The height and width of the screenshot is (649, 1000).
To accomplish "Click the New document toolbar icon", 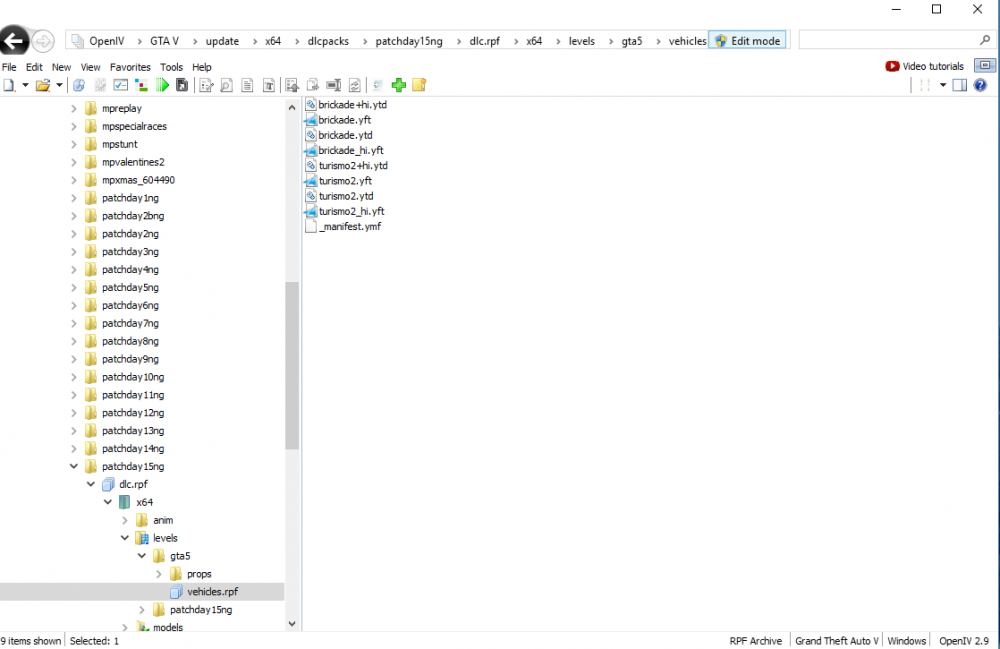I will pyautogui.click(x=9, y=85).
